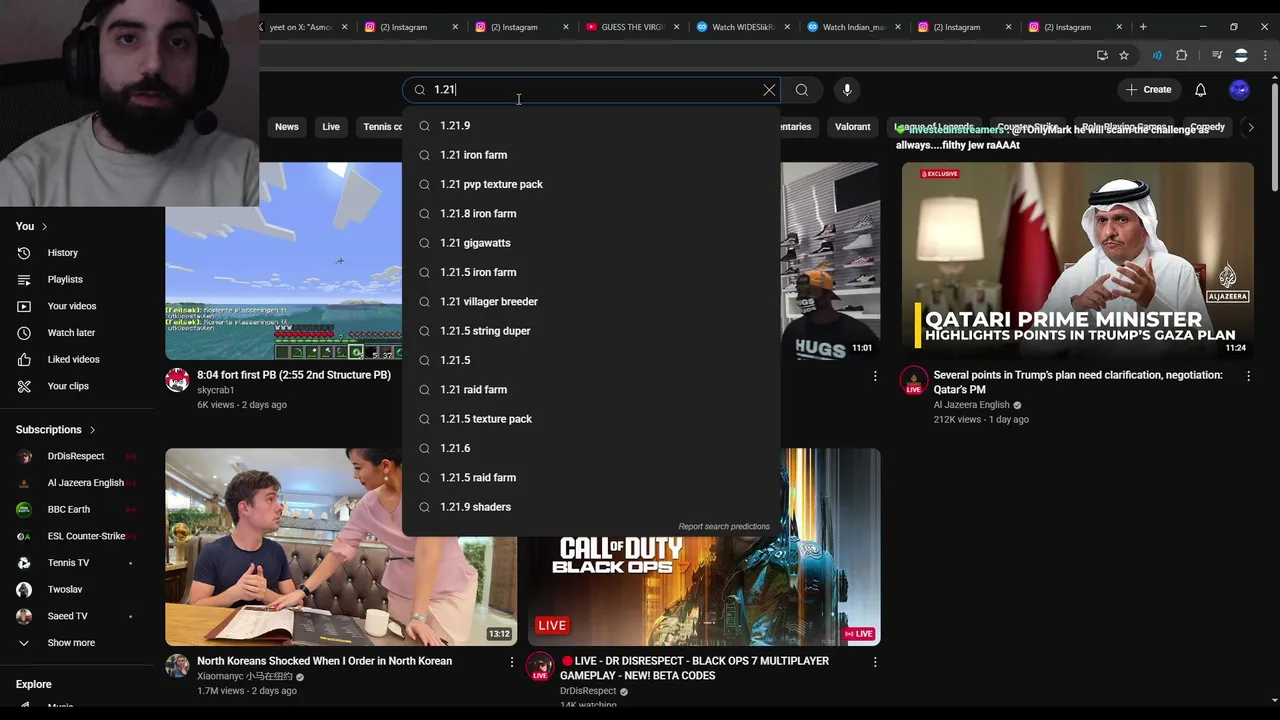Open Liked videos in the sidebar
The width and height of the screenshot is (1280, 720).
point(73,359)
